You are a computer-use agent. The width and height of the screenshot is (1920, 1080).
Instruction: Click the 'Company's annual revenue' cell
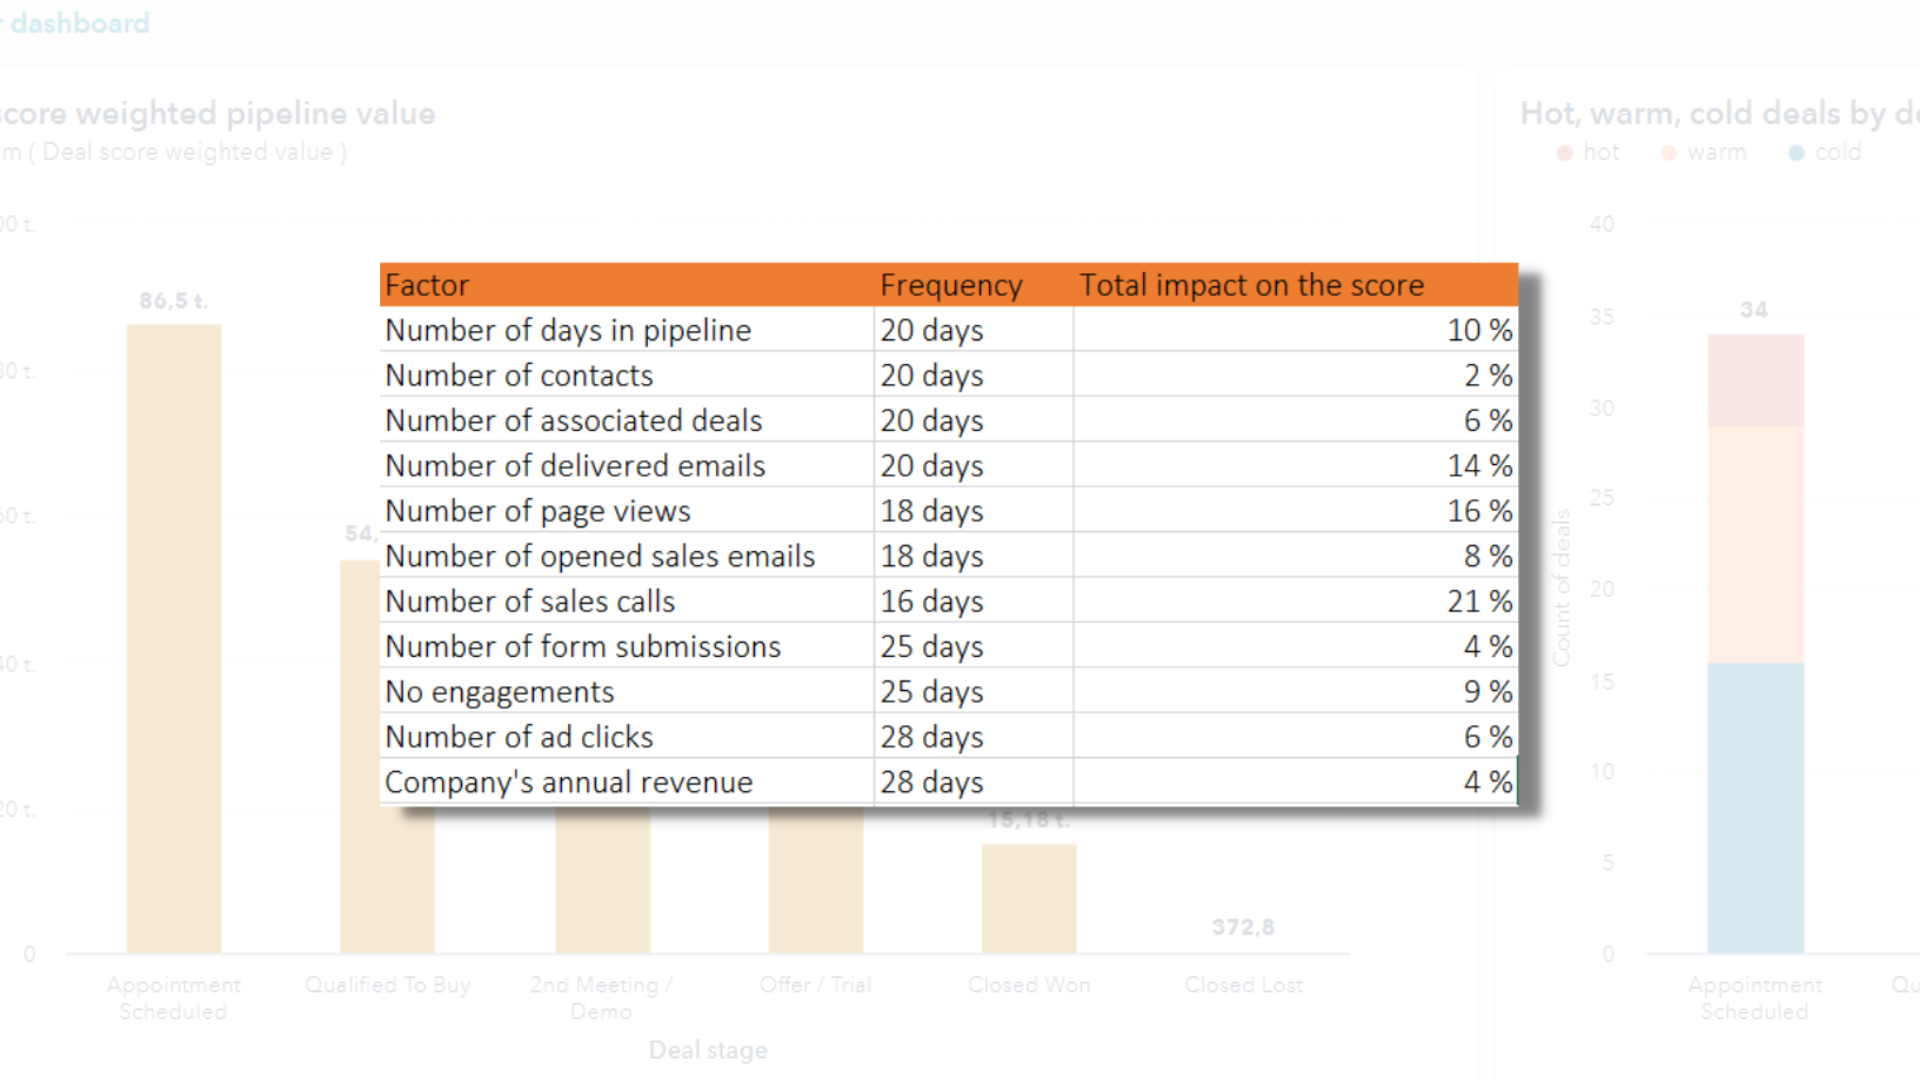click(x=569, y=781)
